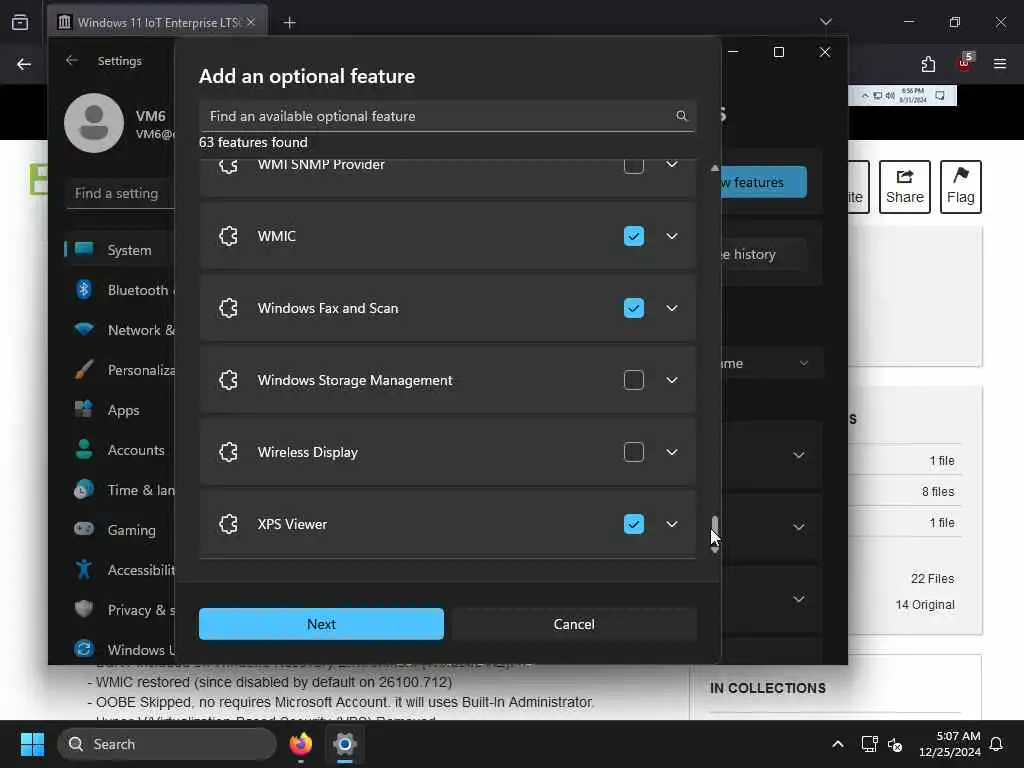Open the Settings app from the taskbar

click(345, 744)
